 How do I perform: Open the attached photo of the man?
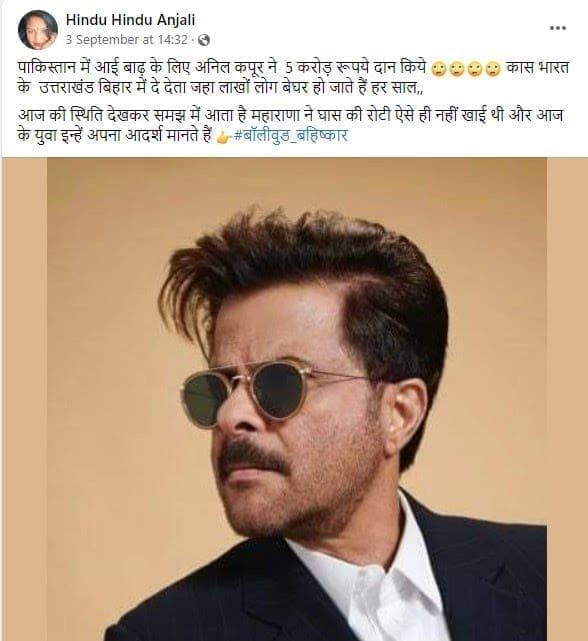point(297,399)
